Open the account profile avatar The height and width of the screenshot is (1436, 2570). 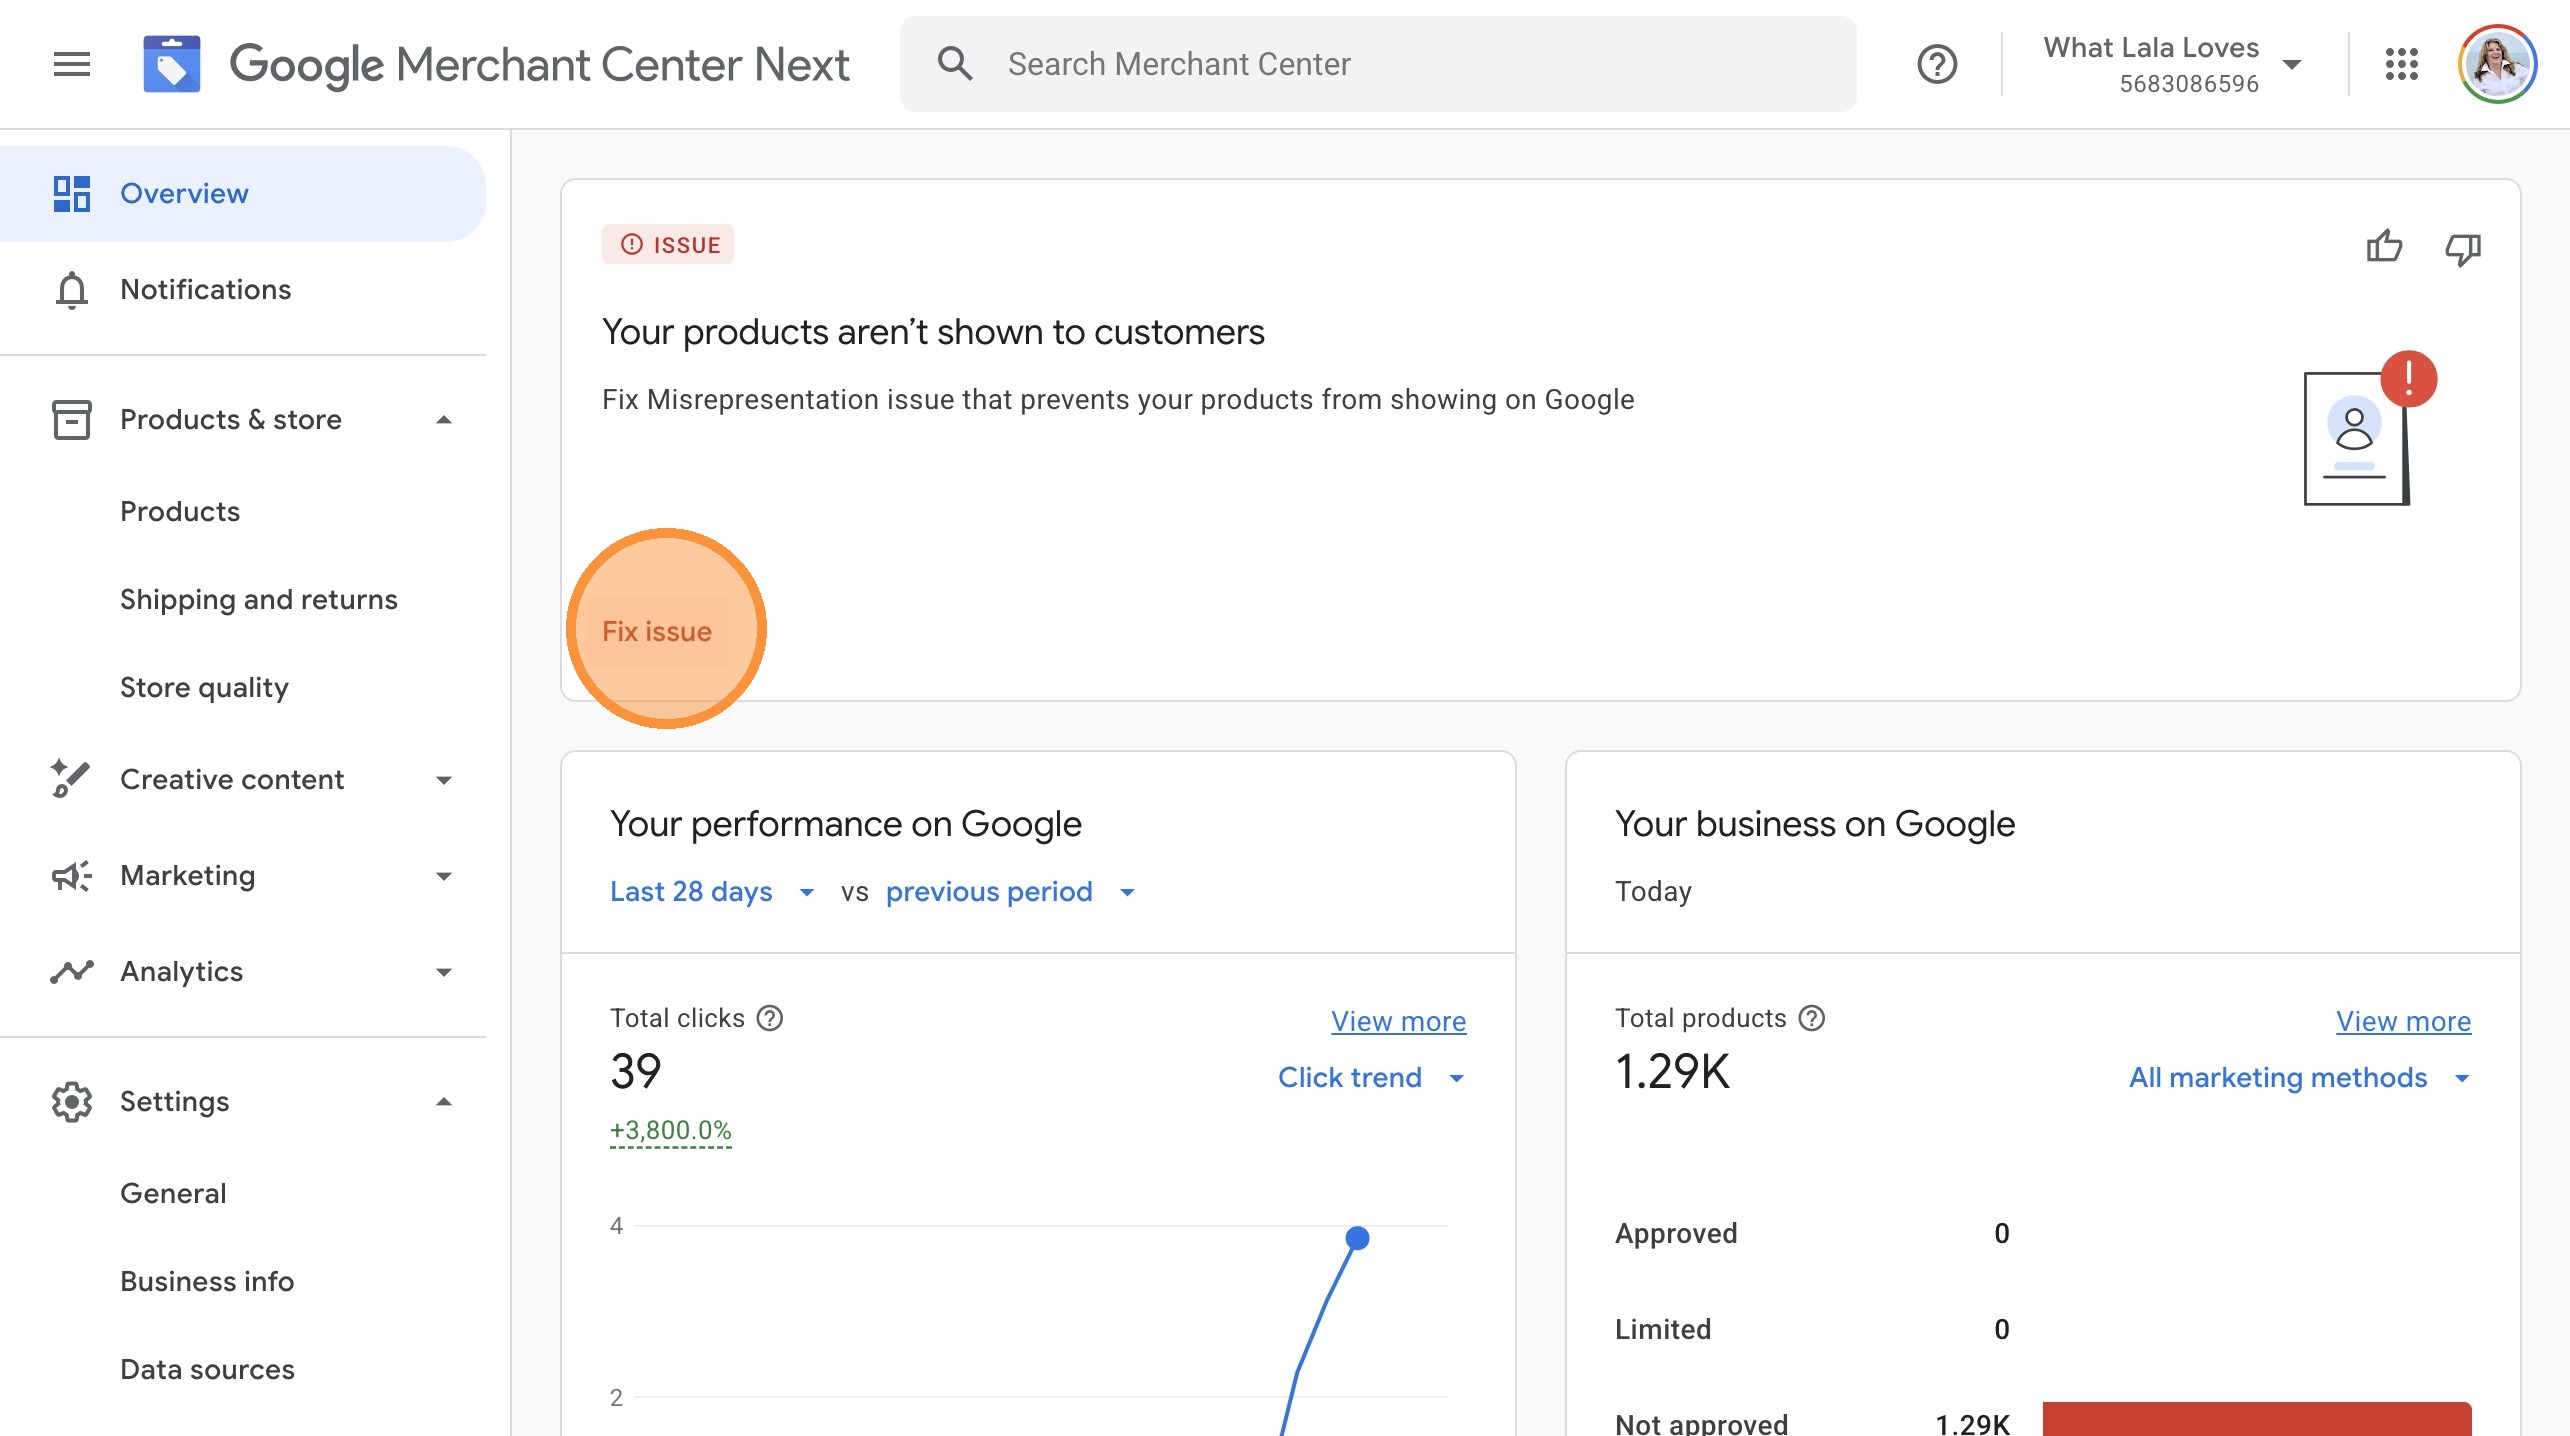[x=2497, y=64]
